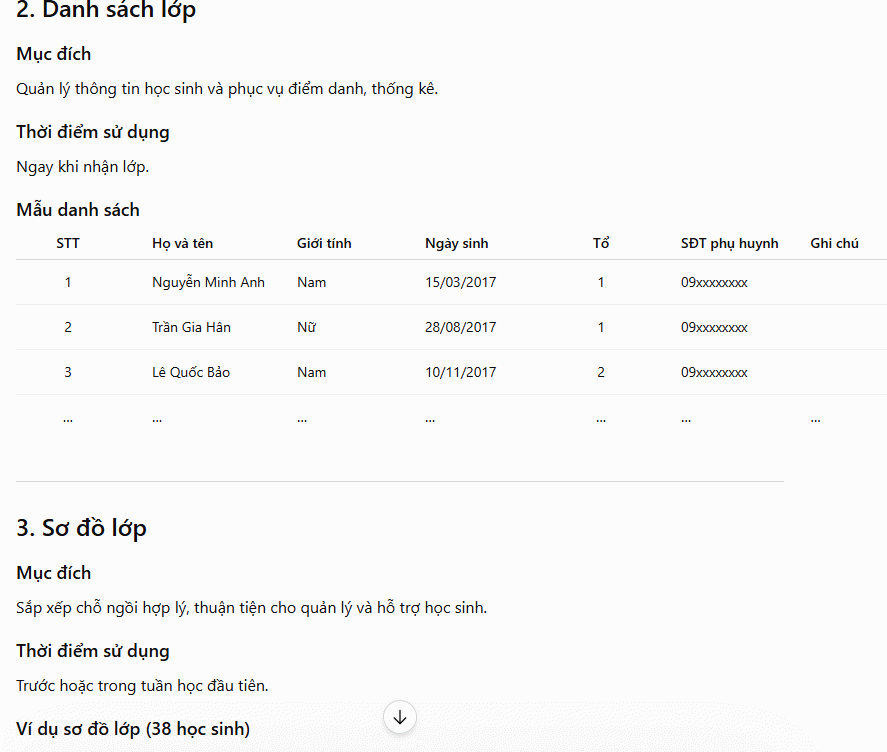Click the Nữ gender cell
This screenshot has height=752, width=887.
tap(306, 327)
